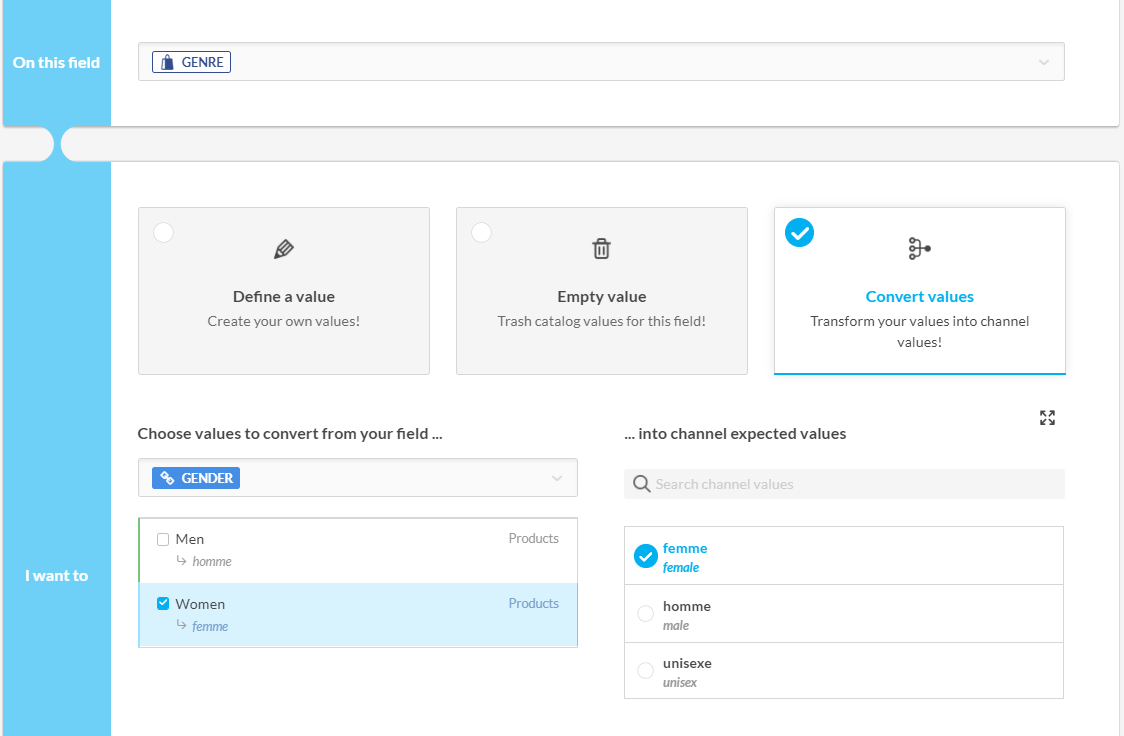
Task: Click the GENDER link tag
Action: click(x=196, y=478)
